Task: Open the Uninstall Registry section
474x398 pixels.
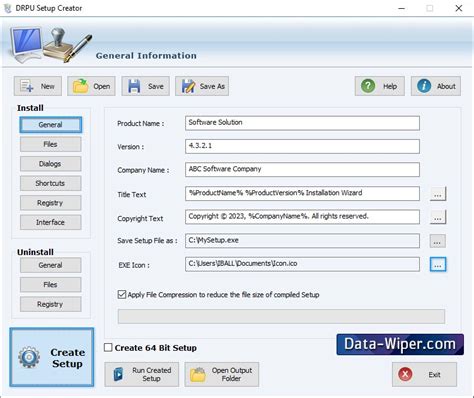Action: tap(50, 304)
